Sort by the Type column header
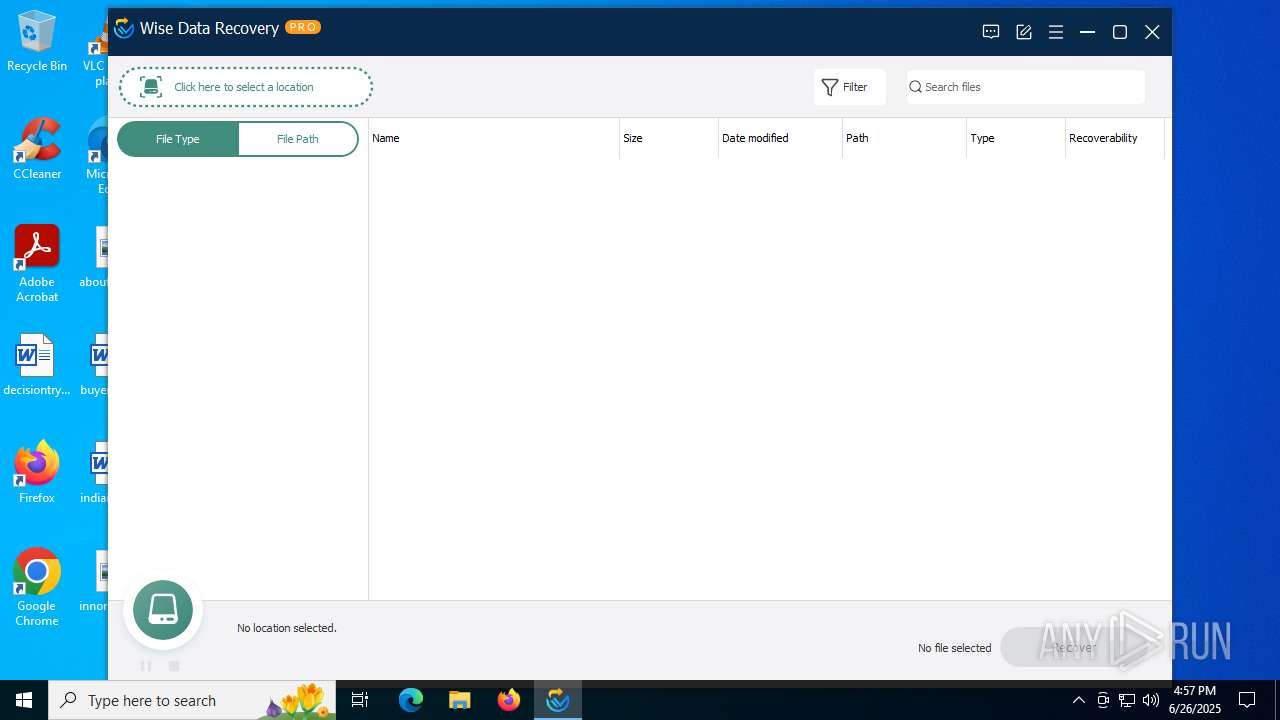Viewport: 1280px width, 720px height. coord(1016,138)
